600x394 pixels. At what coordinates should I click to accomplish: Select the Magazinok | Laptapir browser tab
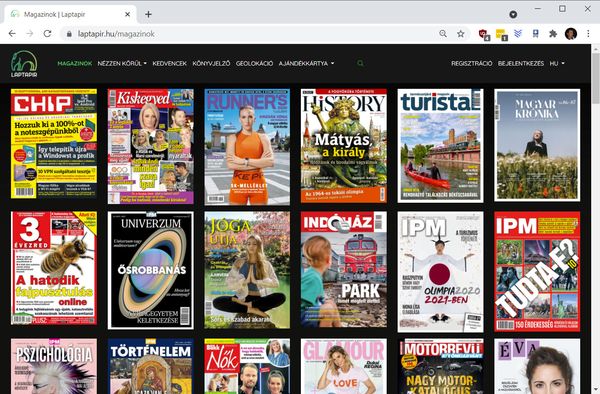70,14
